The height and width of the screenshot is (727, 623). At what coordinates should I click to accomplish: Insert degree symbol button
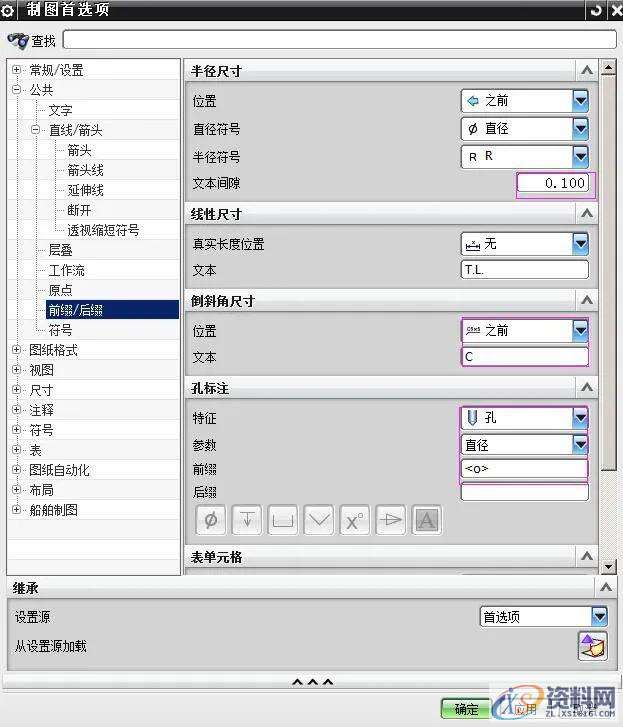(x=355, y=520)
